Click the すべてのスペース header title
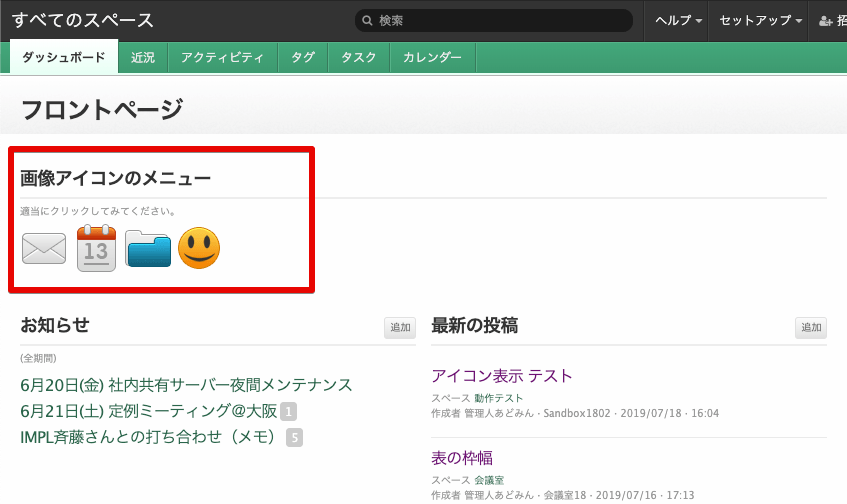This screenshot has width=847, height=504. tap(83, 21)
